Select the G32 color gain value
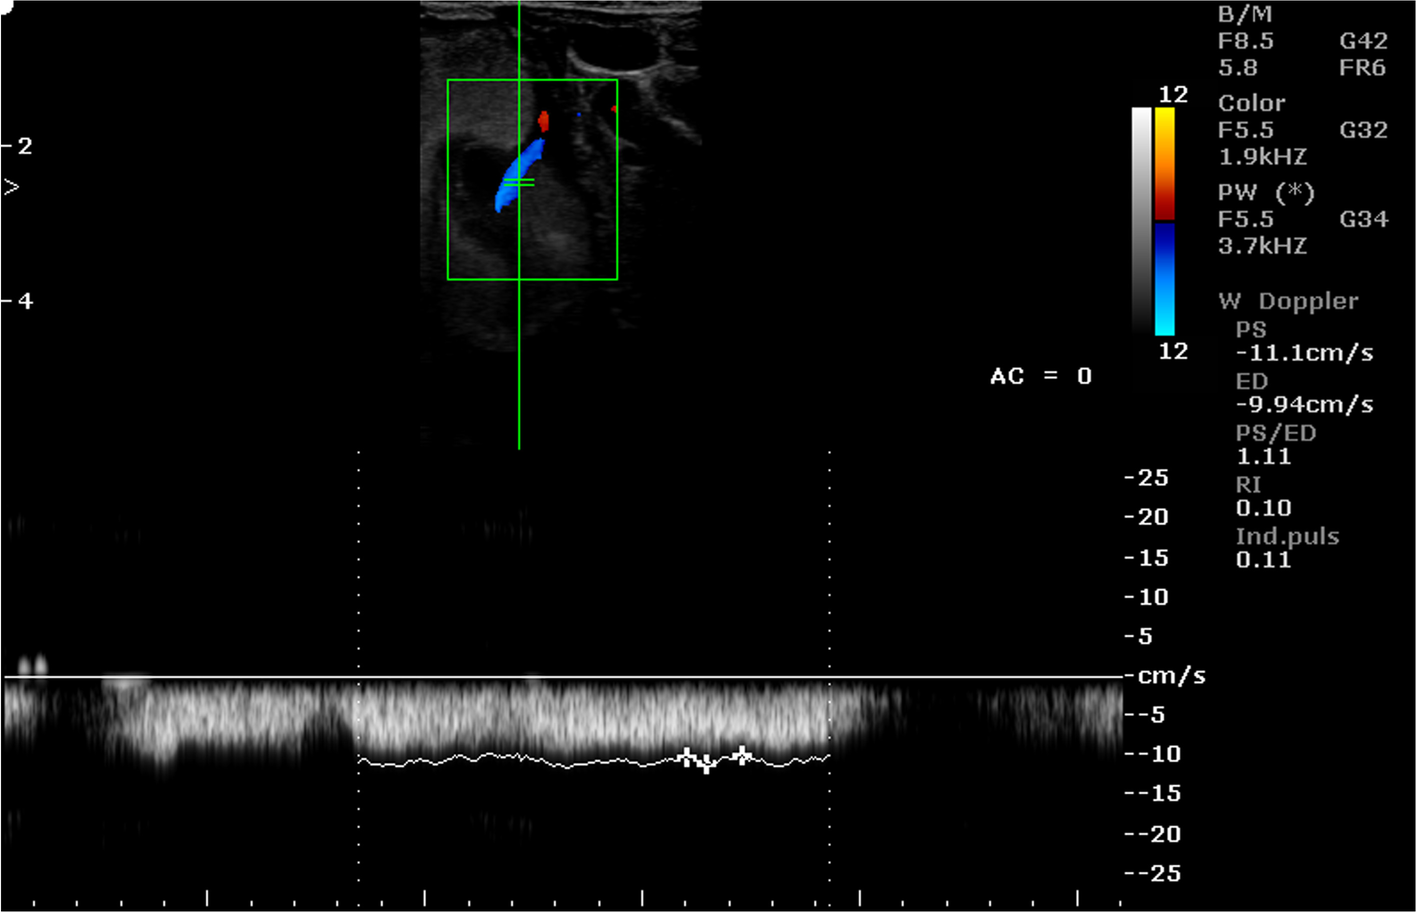 tap(1363, 130)
